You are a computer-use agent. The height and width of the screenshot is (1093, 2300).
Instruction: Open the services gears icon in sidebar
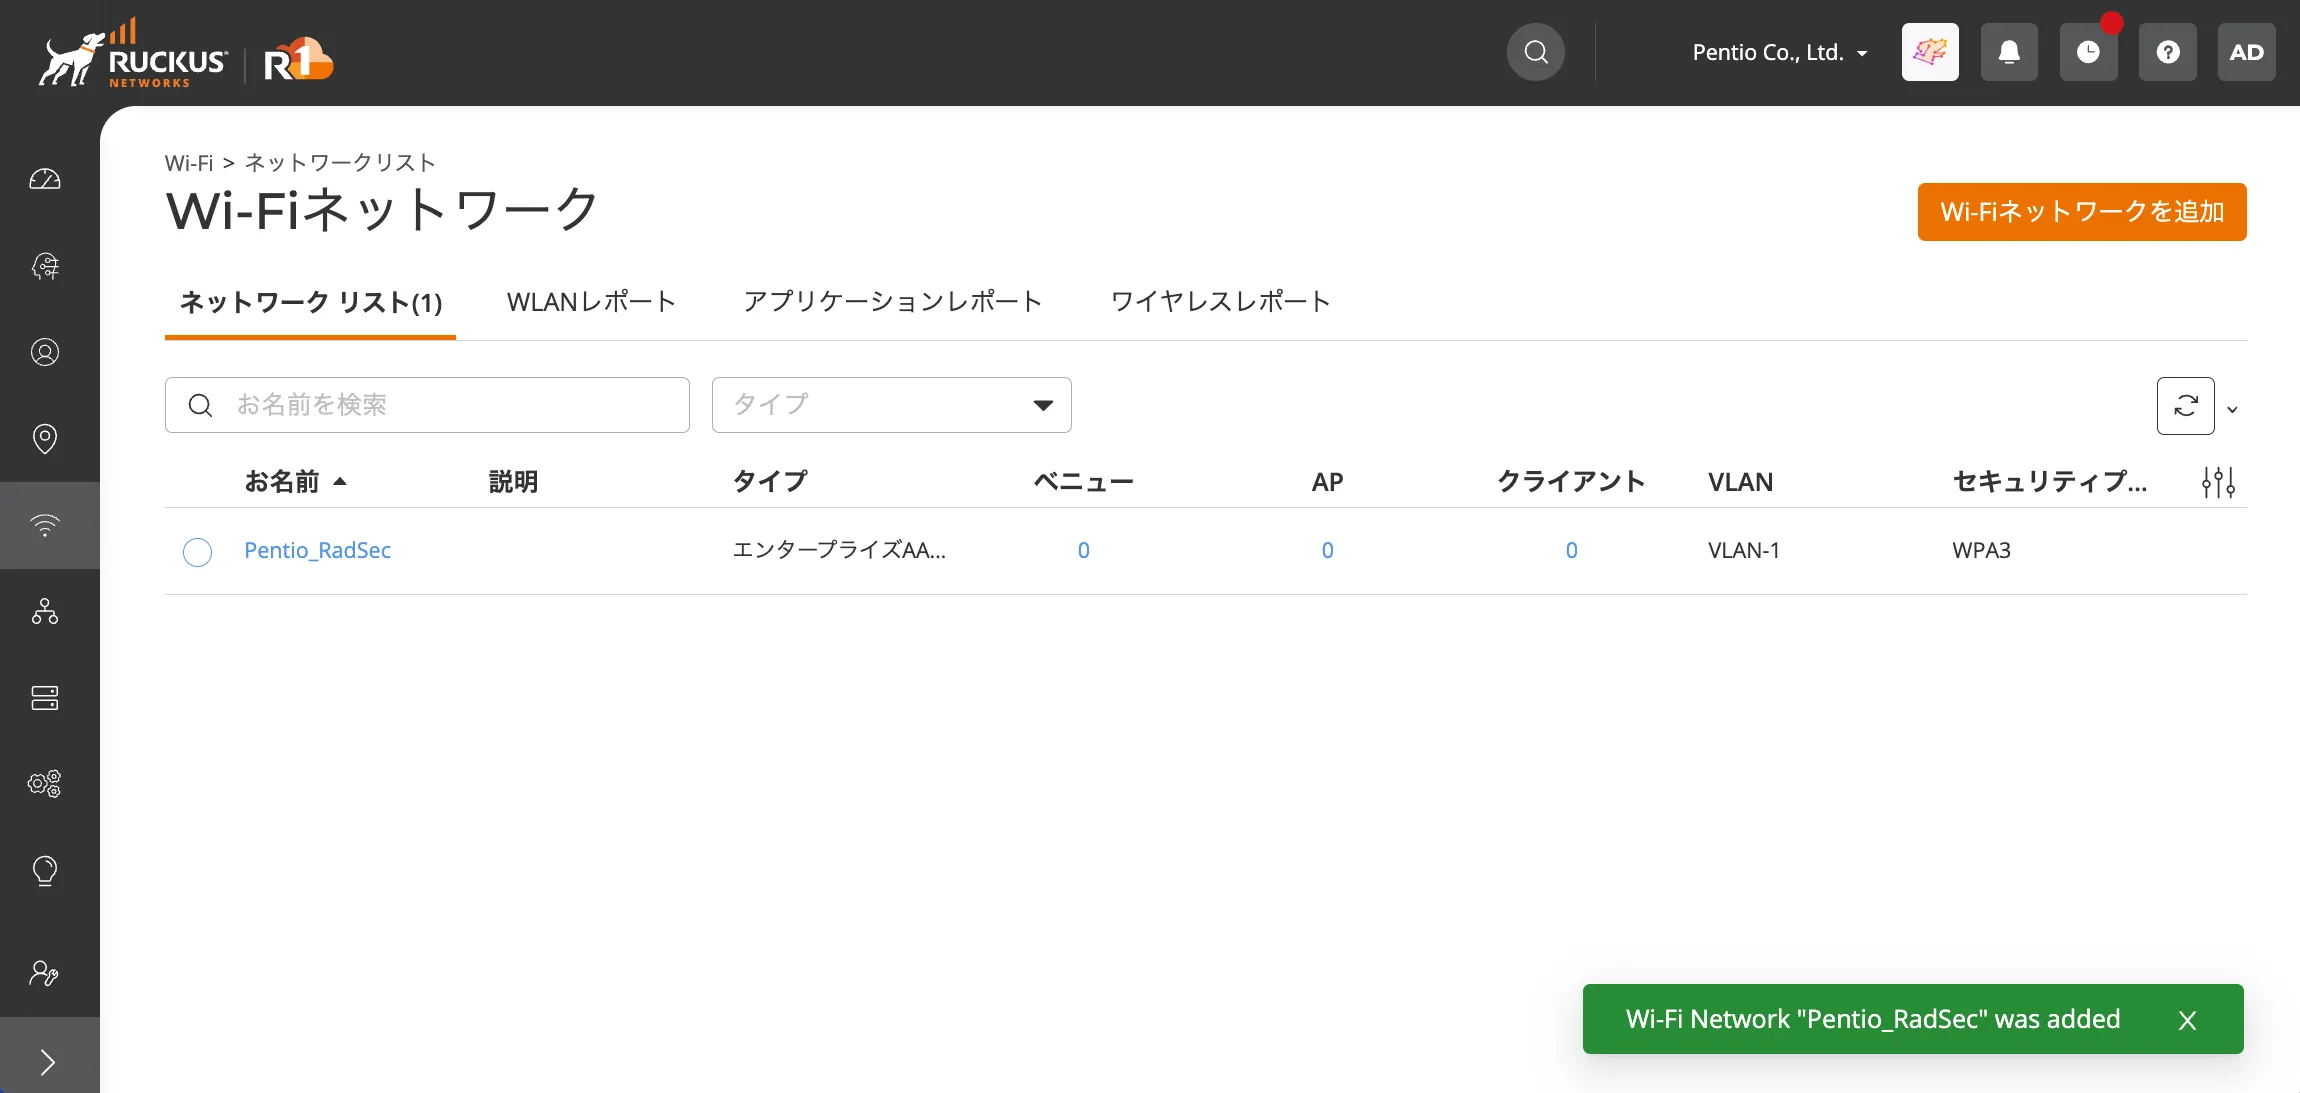(45, 784)
